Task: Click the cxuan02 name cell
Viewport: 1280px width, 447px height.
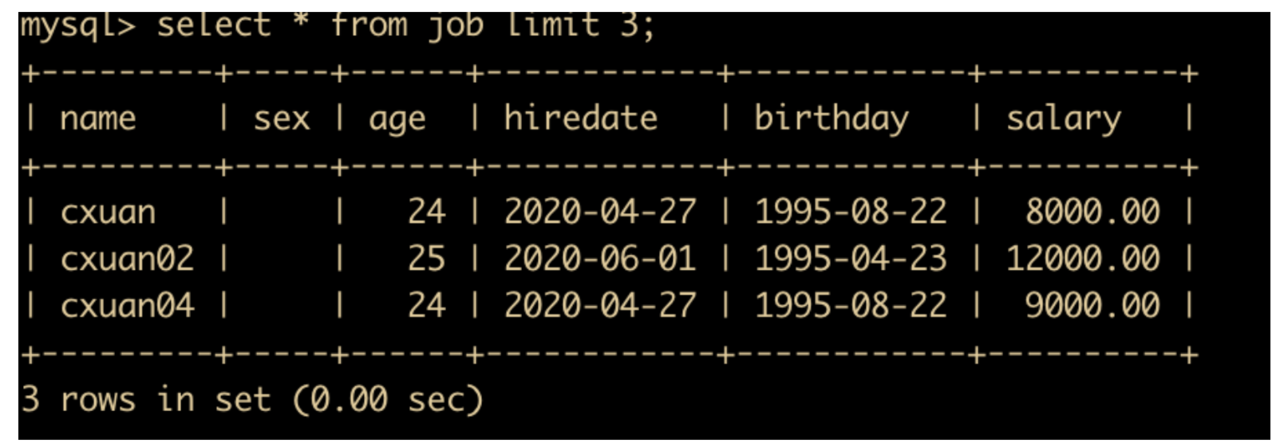Action: click(x=126, y=258)
